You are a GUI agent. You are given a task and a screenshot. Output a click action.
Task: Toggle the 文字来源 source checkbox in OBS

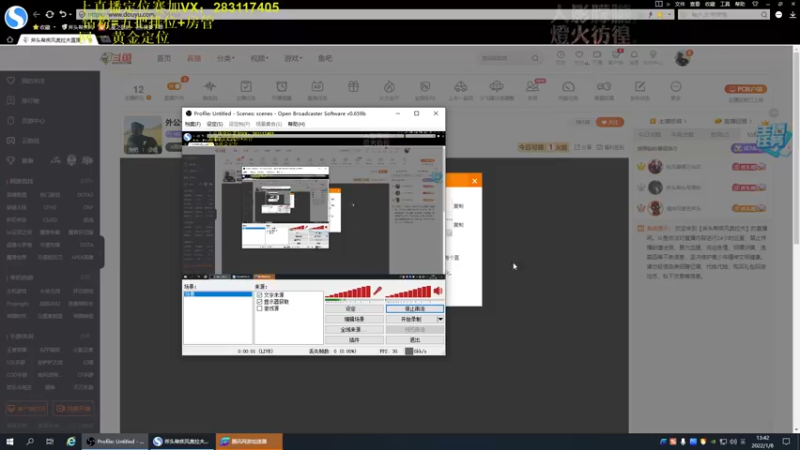[x=260, y=295]
